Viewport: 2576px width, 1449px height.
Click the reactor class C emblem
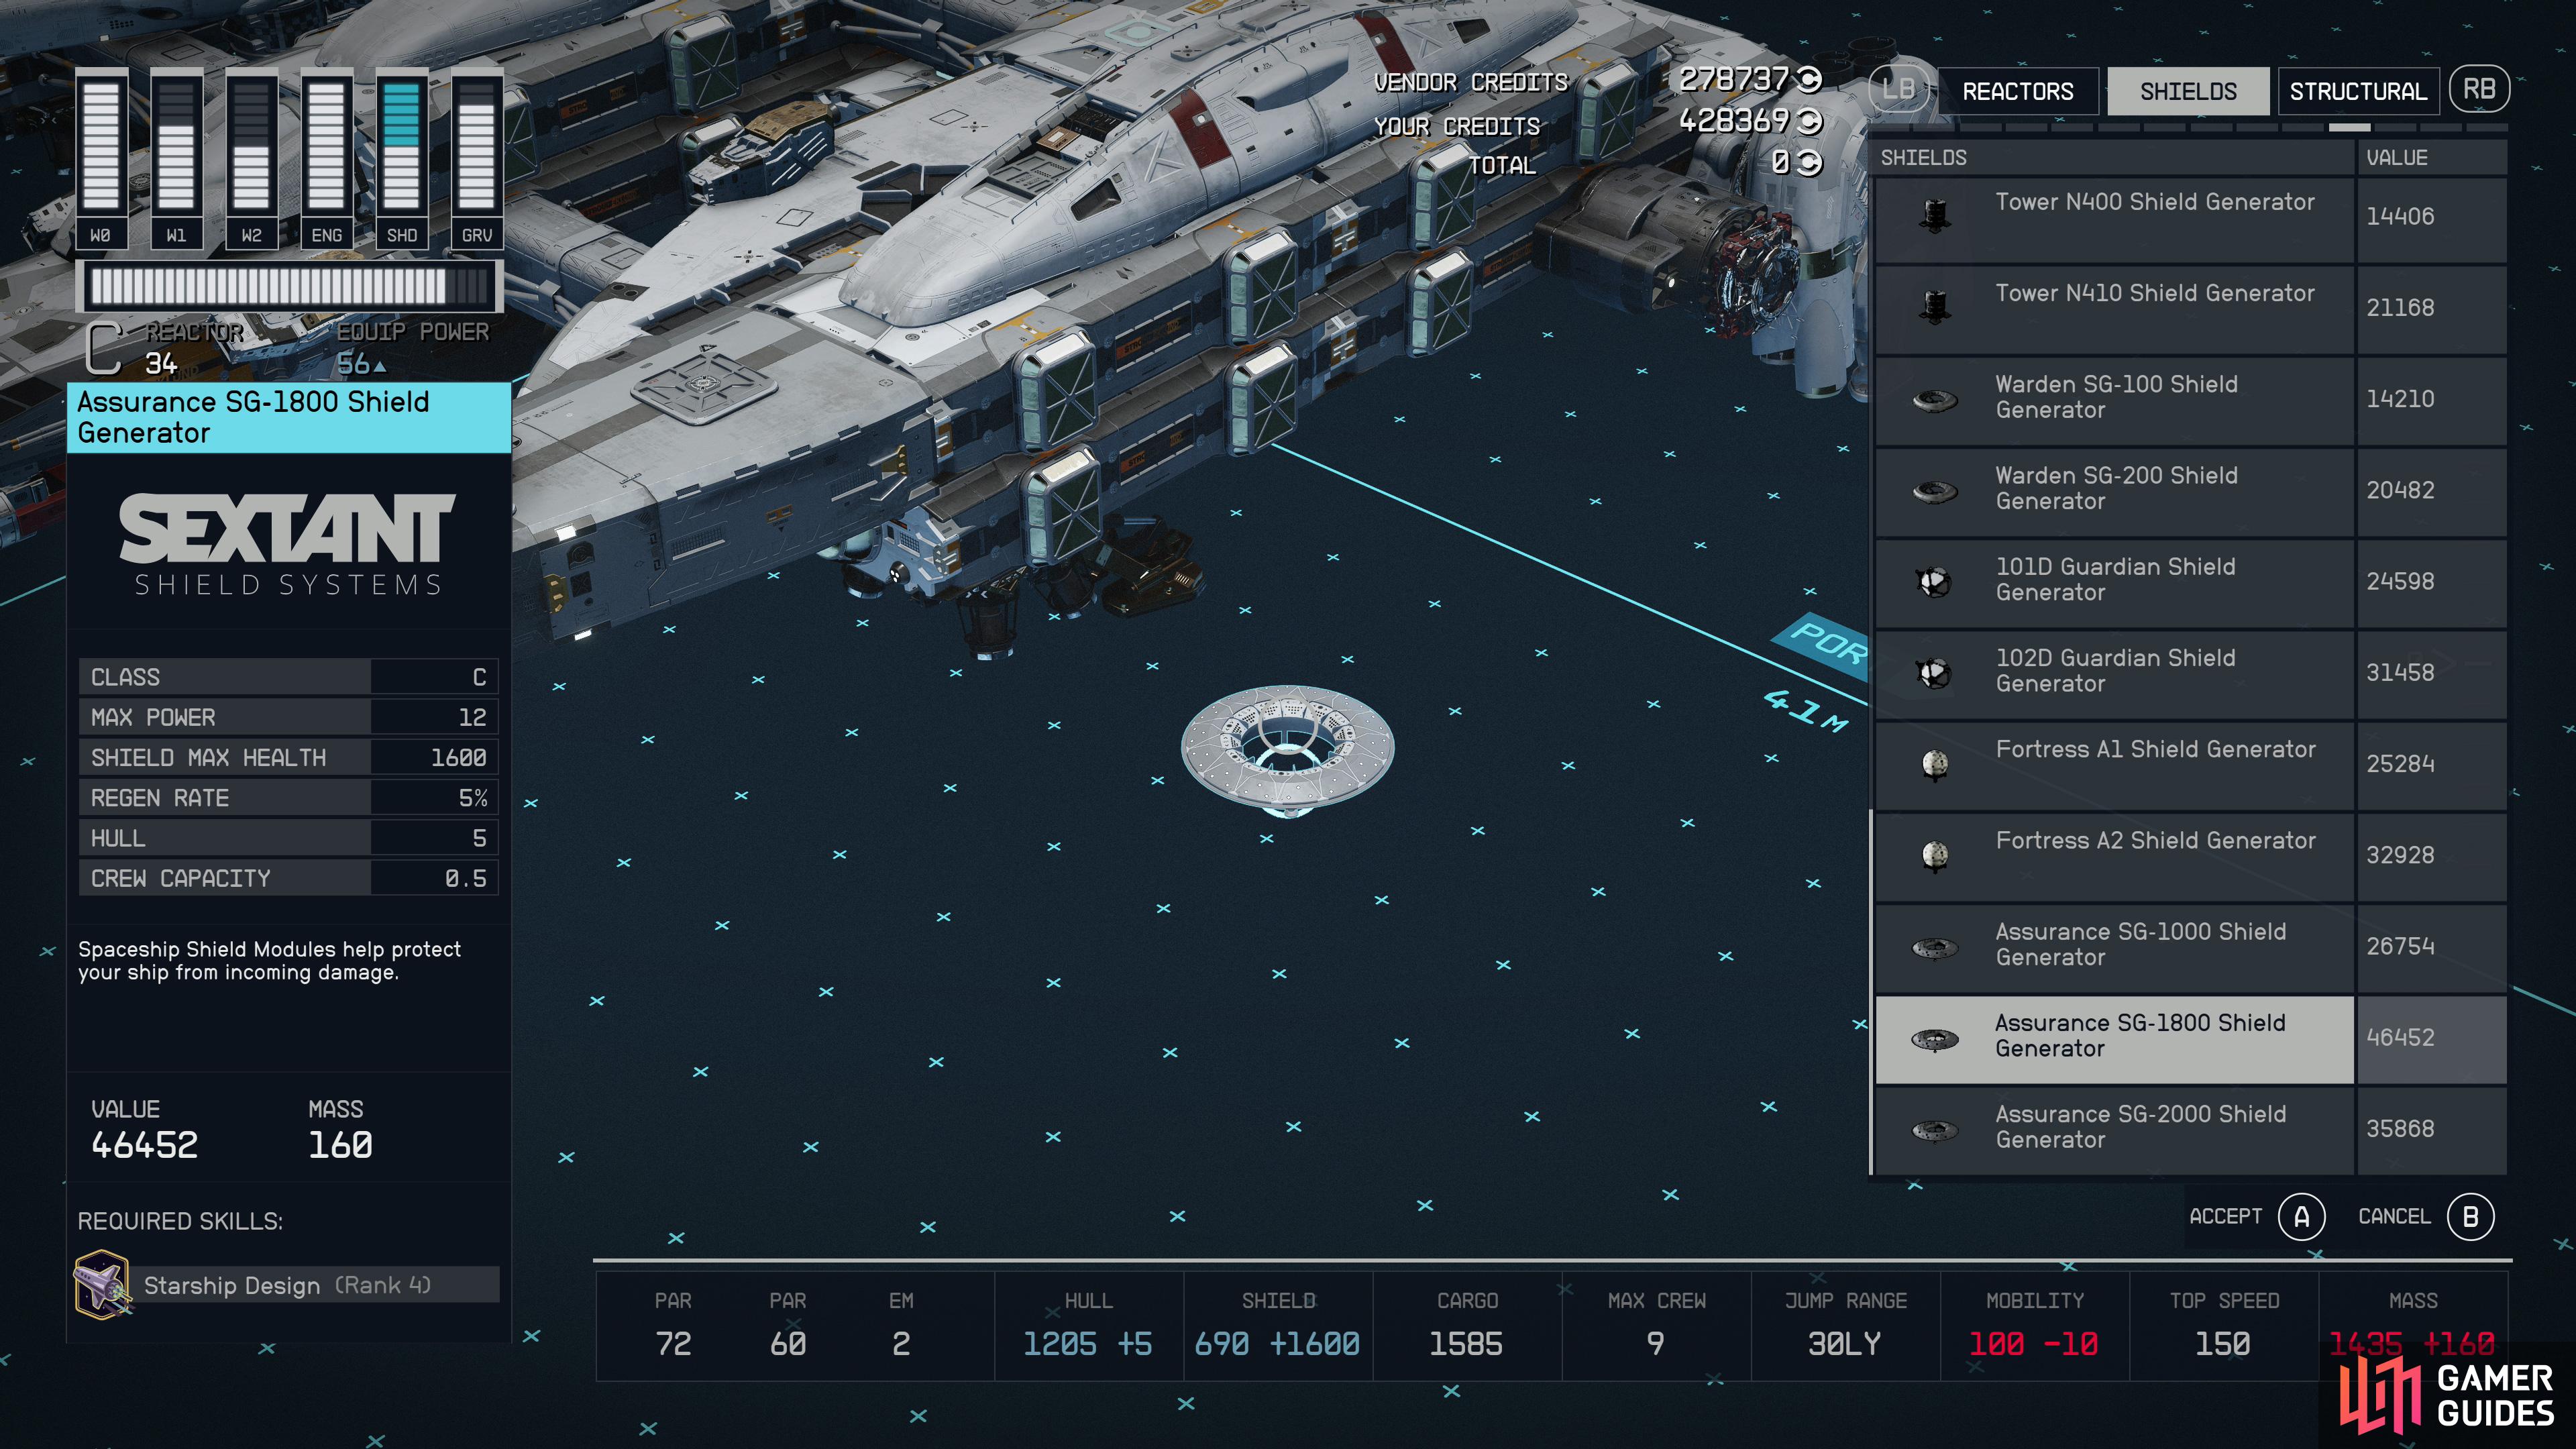coord(104,348)
